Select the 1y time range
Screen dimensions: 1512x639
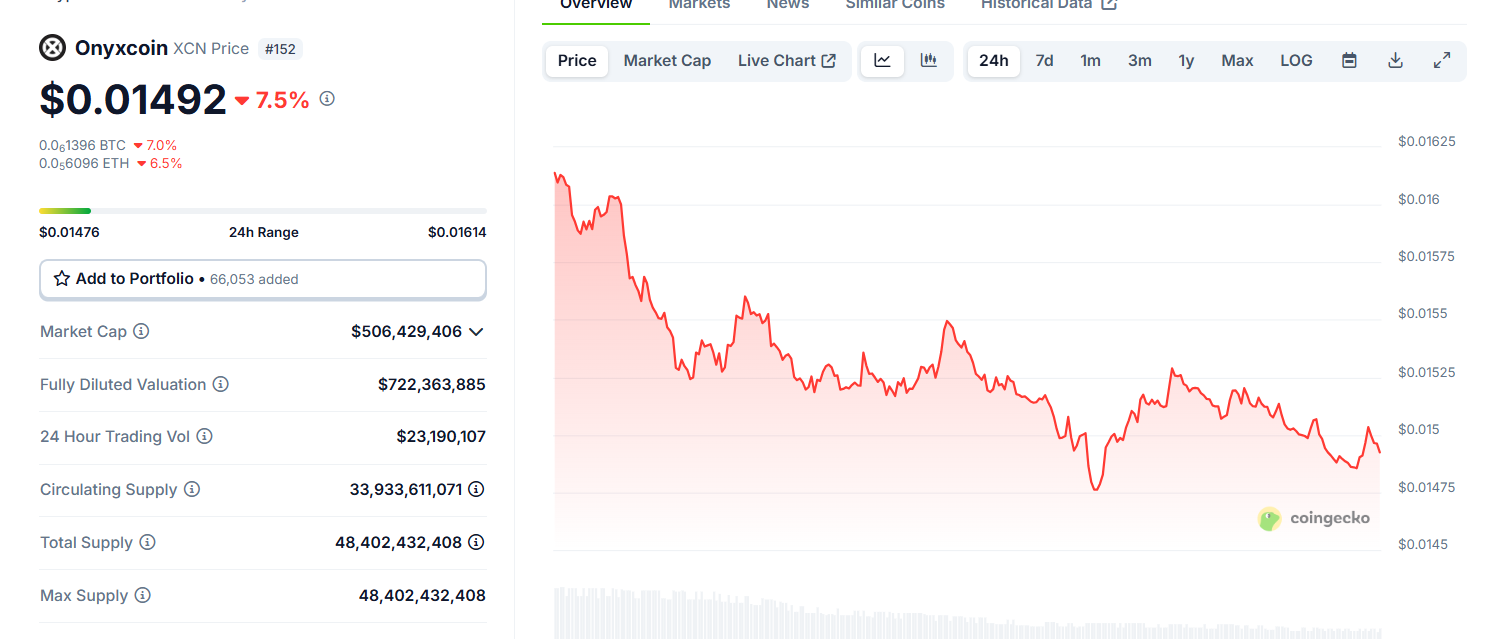[1186, 61]
